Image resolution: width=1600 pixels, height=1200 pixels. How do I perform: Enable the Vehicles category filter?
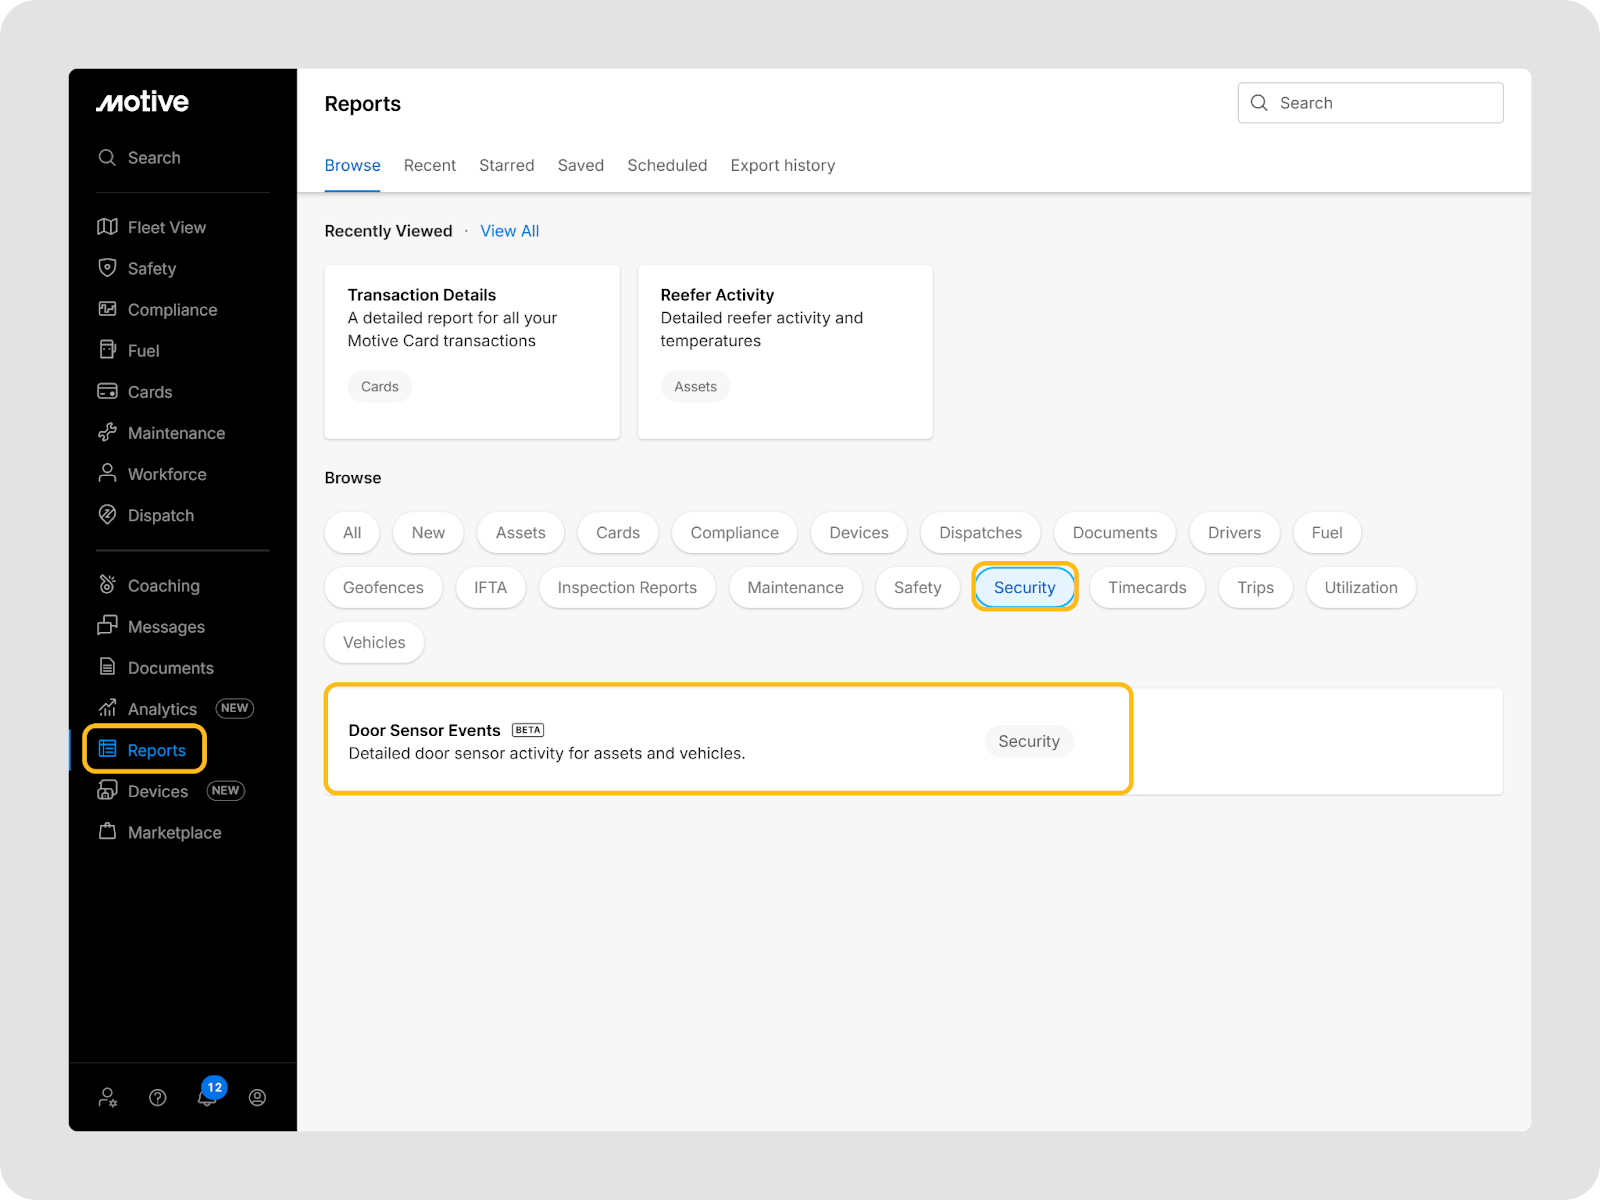(374, 642)
